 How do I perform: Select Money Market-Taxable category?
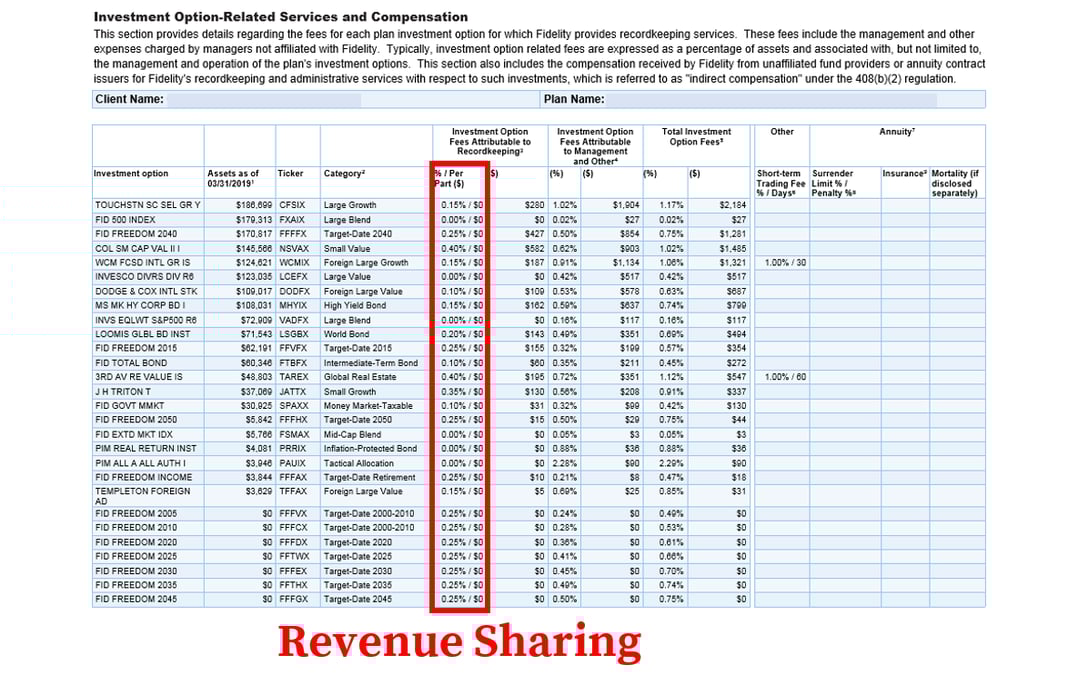(368, 405)
